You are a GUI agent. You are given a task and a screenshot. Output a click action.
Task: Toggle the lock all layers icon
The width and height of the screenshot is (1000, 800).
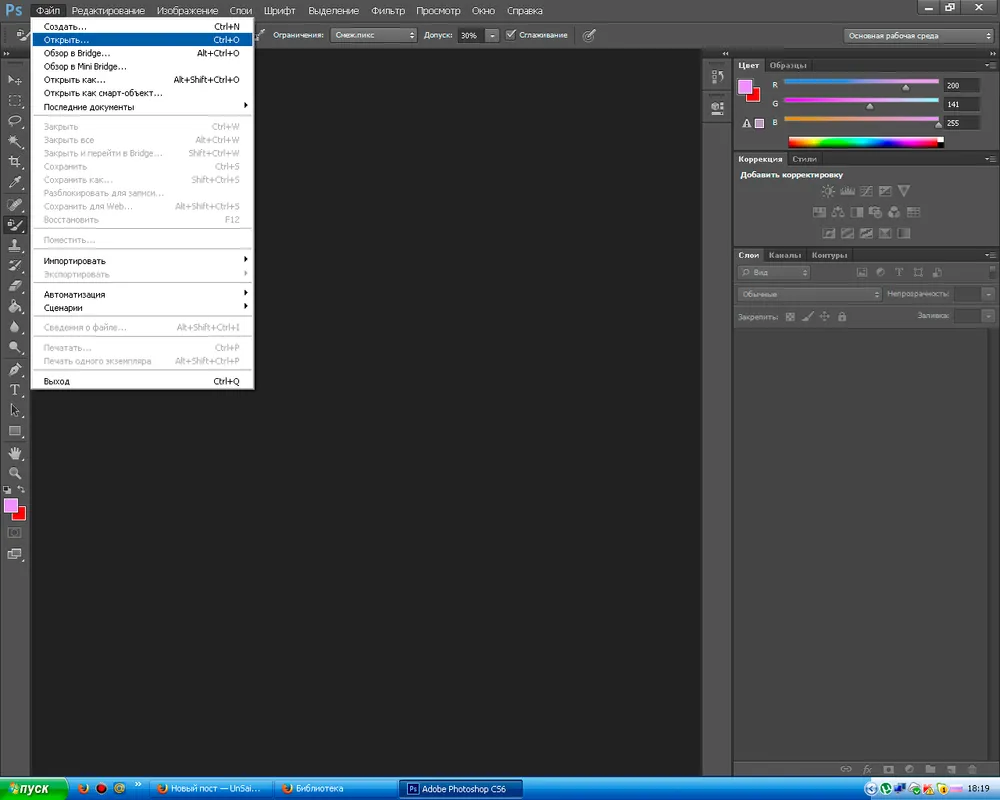[842, 316]
